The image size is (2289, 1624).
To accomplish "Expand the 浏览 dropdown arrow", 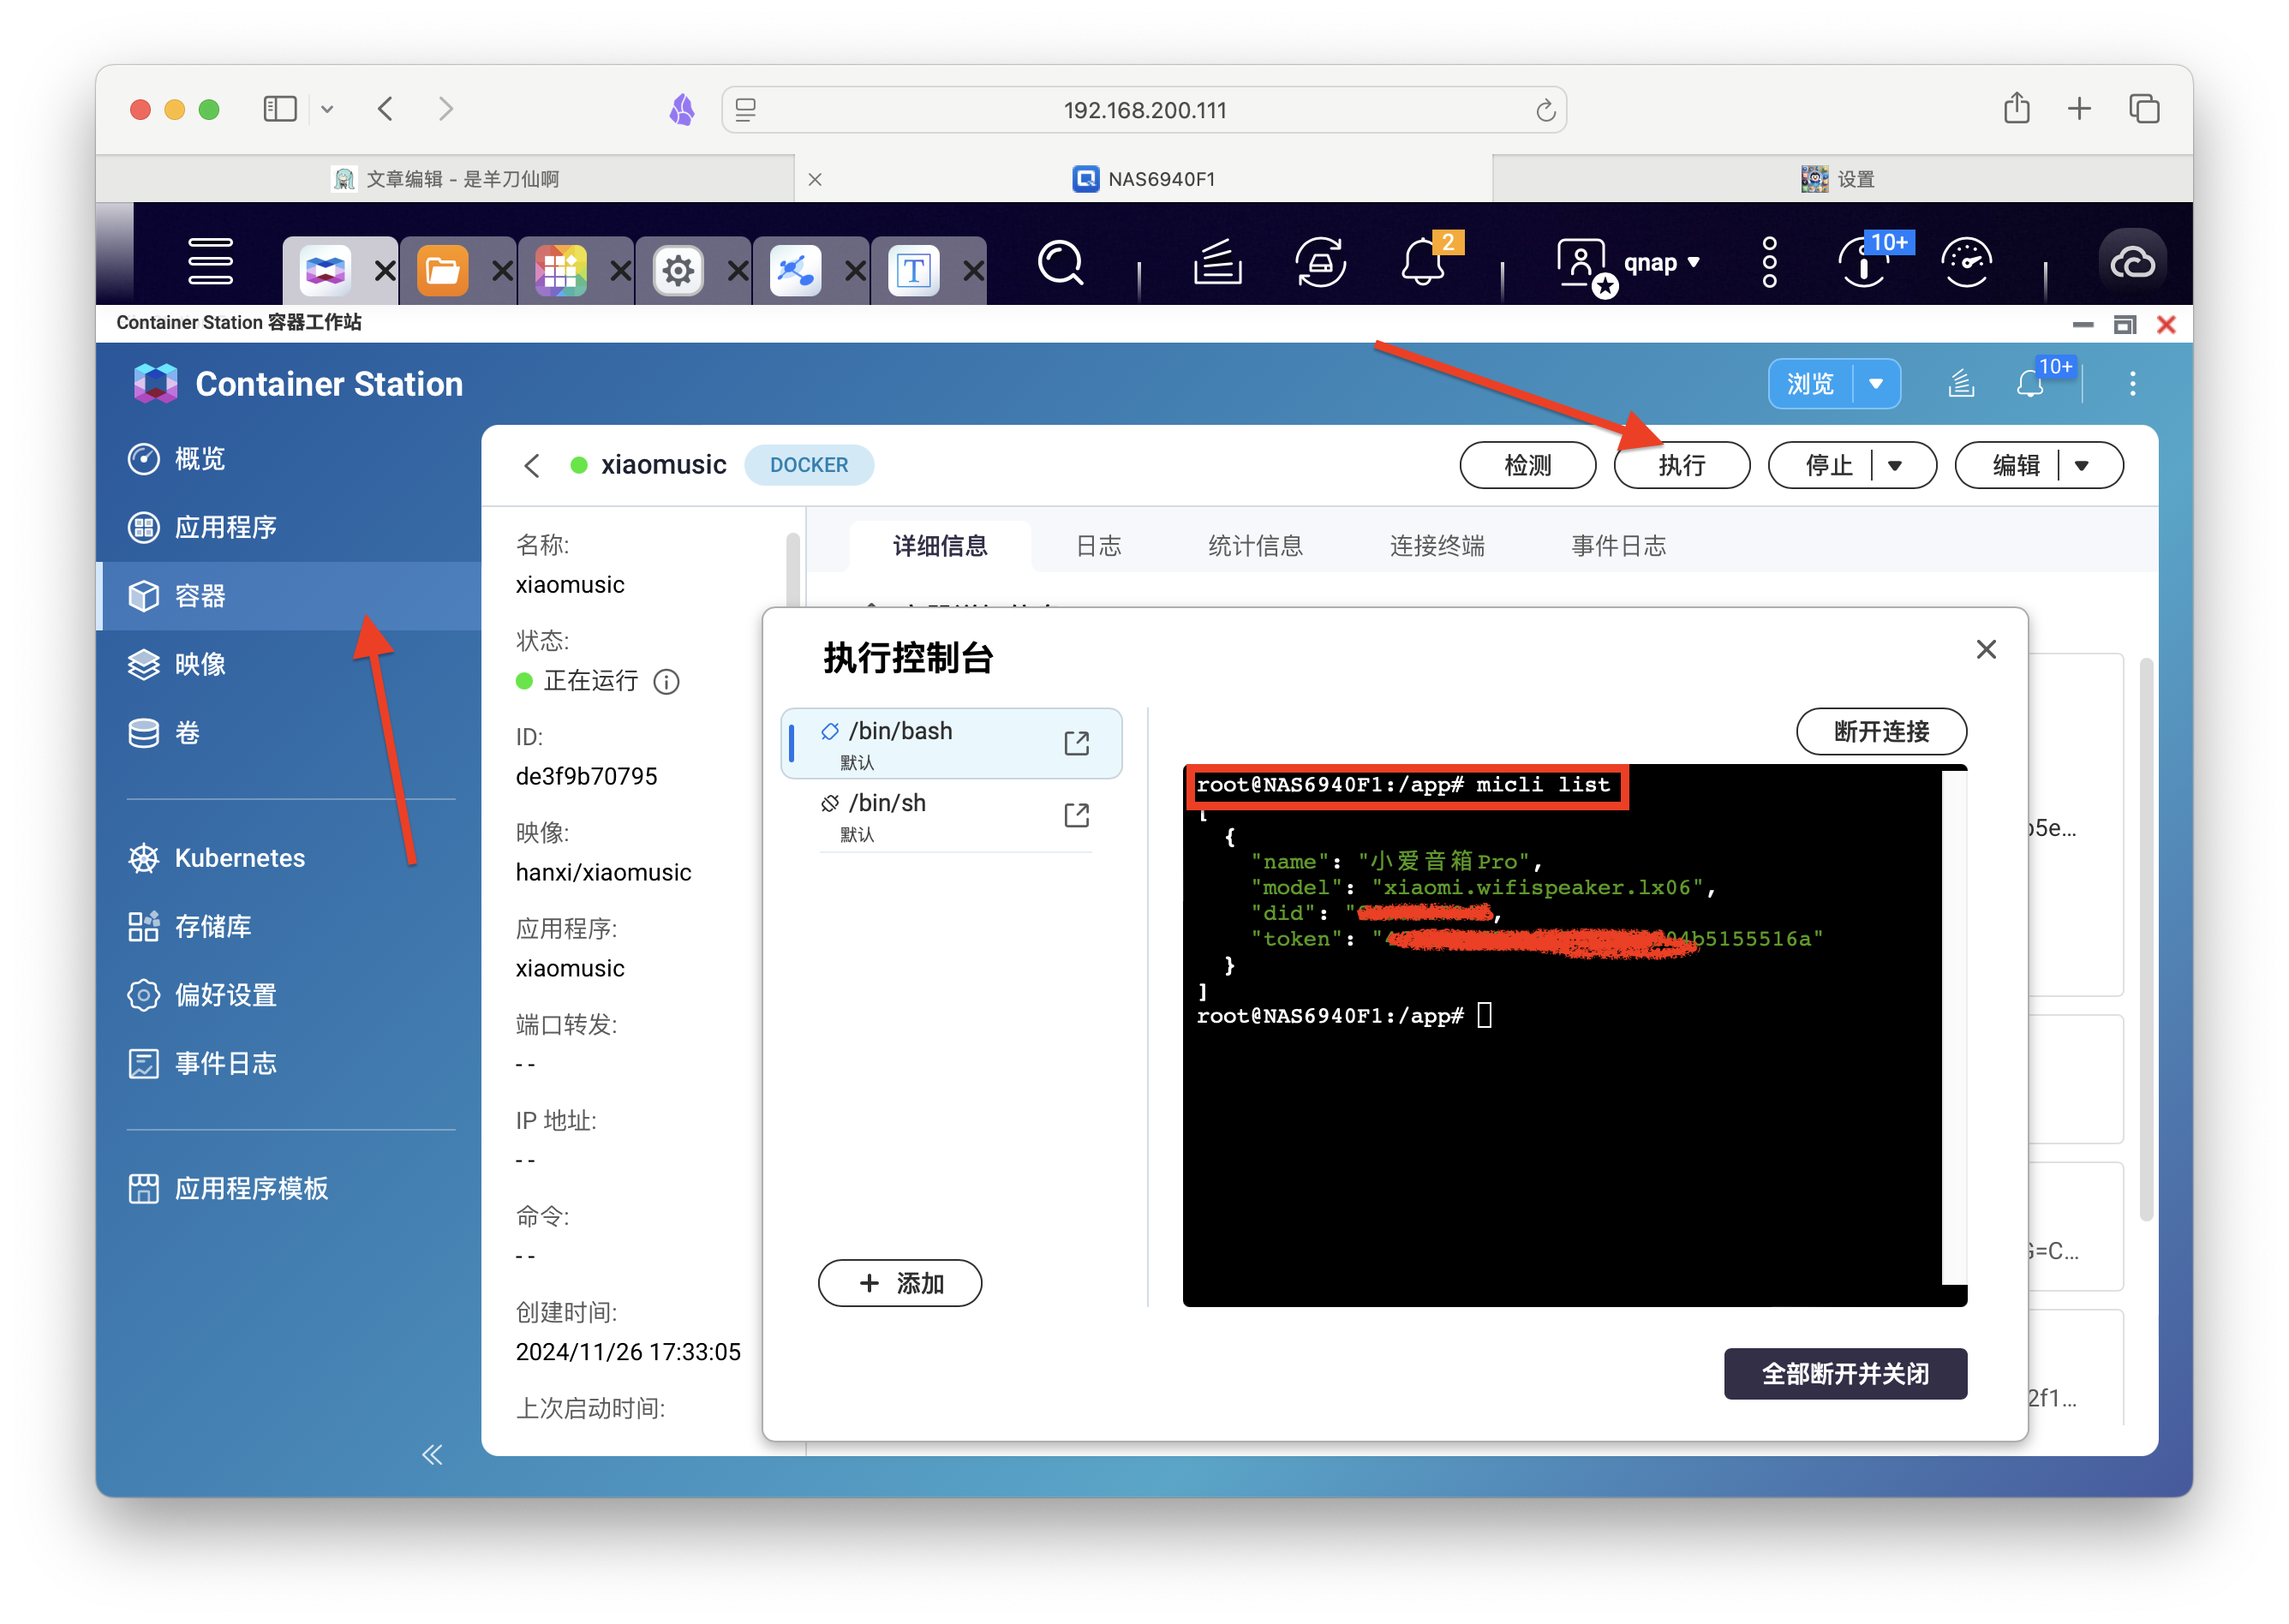I will tap(1877, 384).
